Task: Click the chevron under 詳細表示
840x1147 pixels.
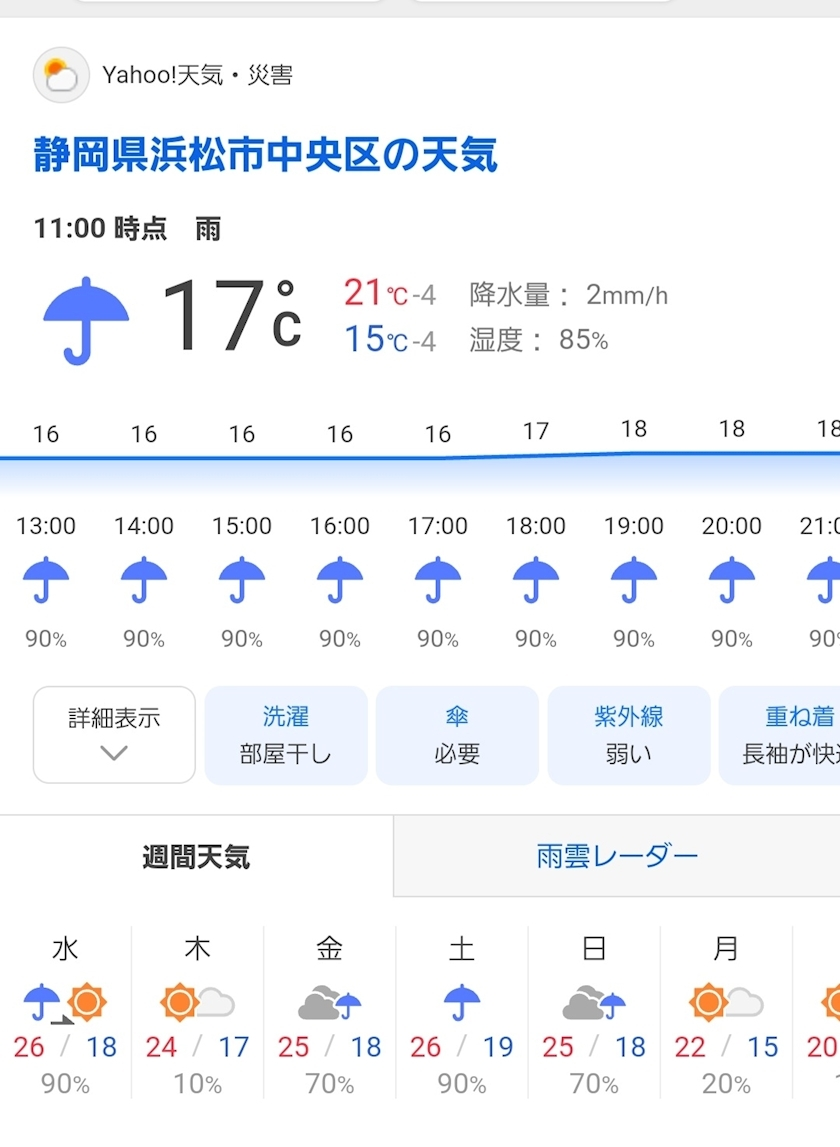Action: 114,753
